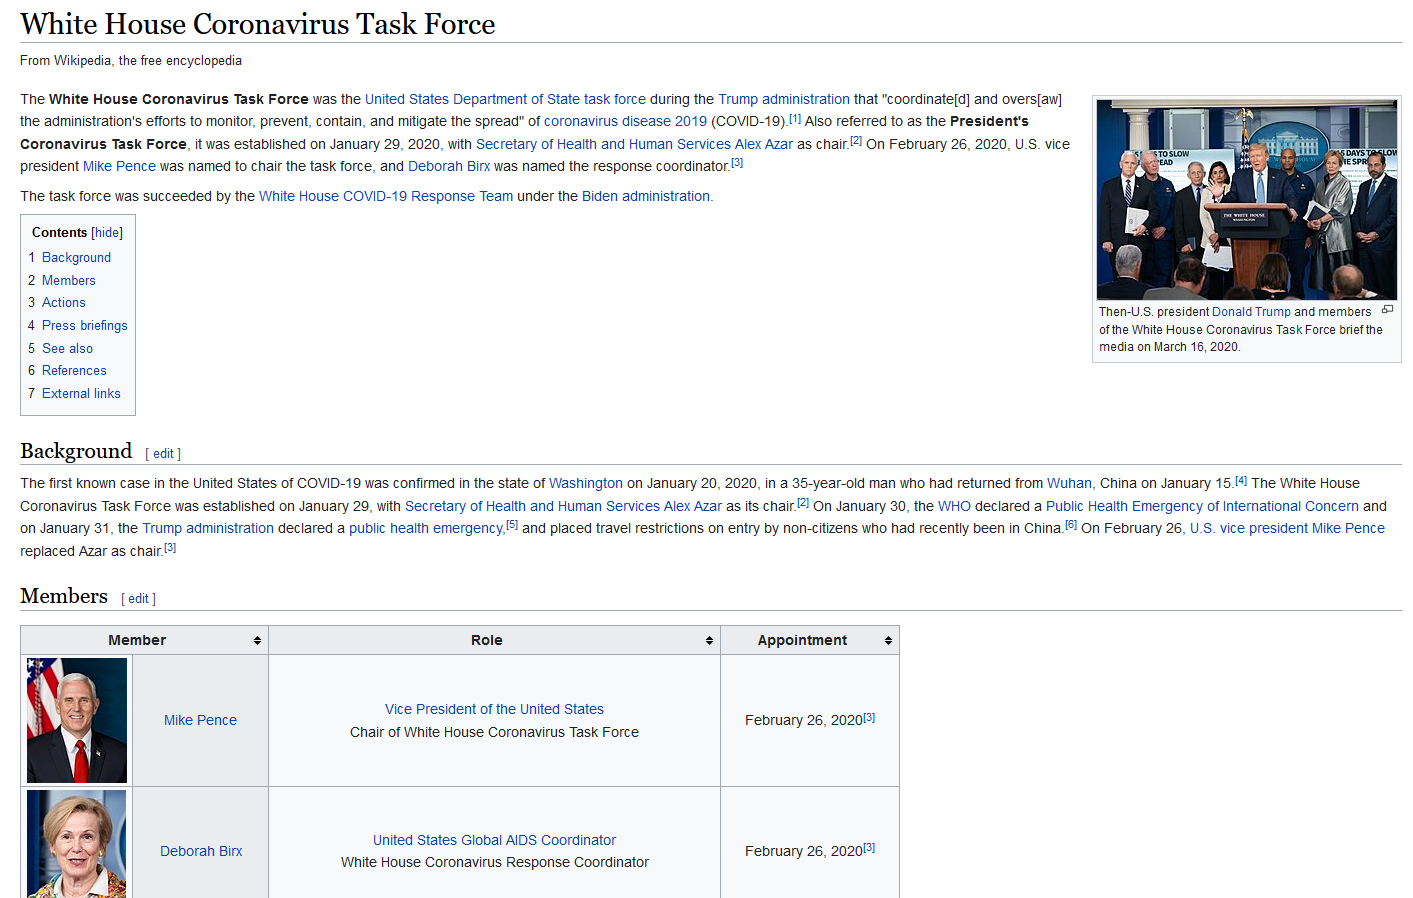This screenshot has width=1413, height=898.
Task: Go to See also in contents
Action: tap(67, 349)
